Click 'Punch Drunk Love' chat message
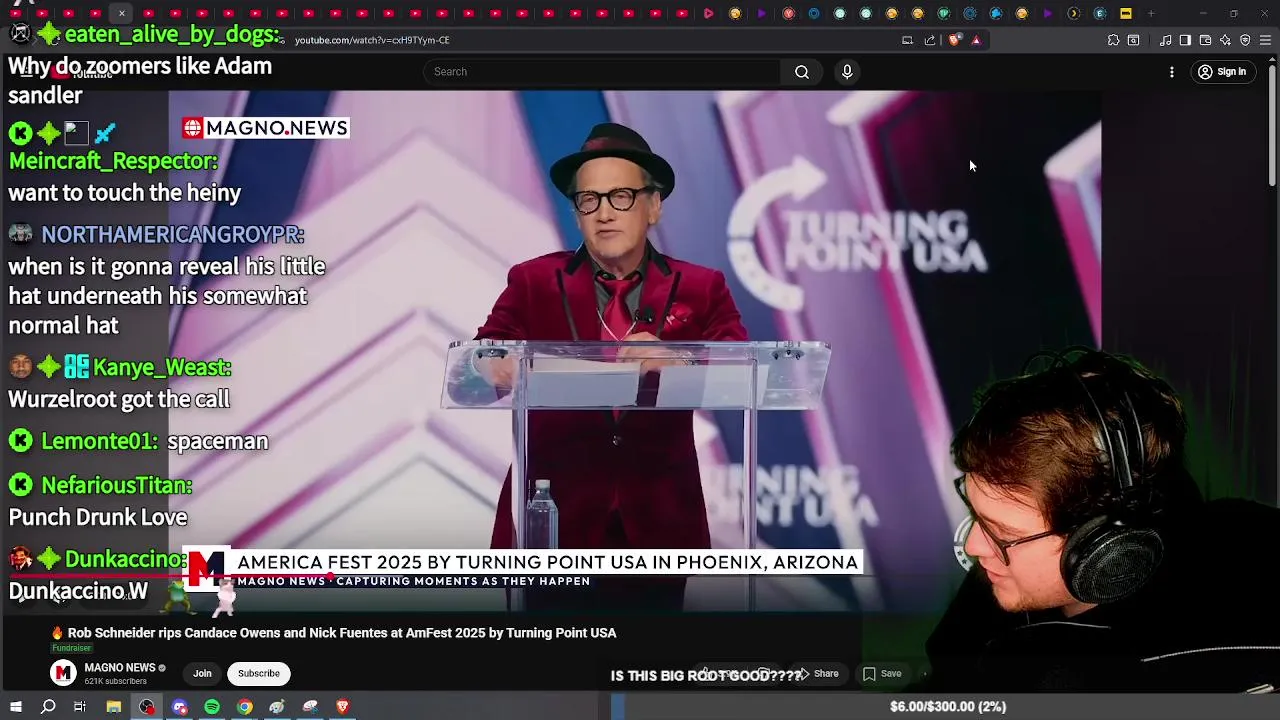Image resolution: width=1280 pixels, height=720 pixels. [98, 517]
